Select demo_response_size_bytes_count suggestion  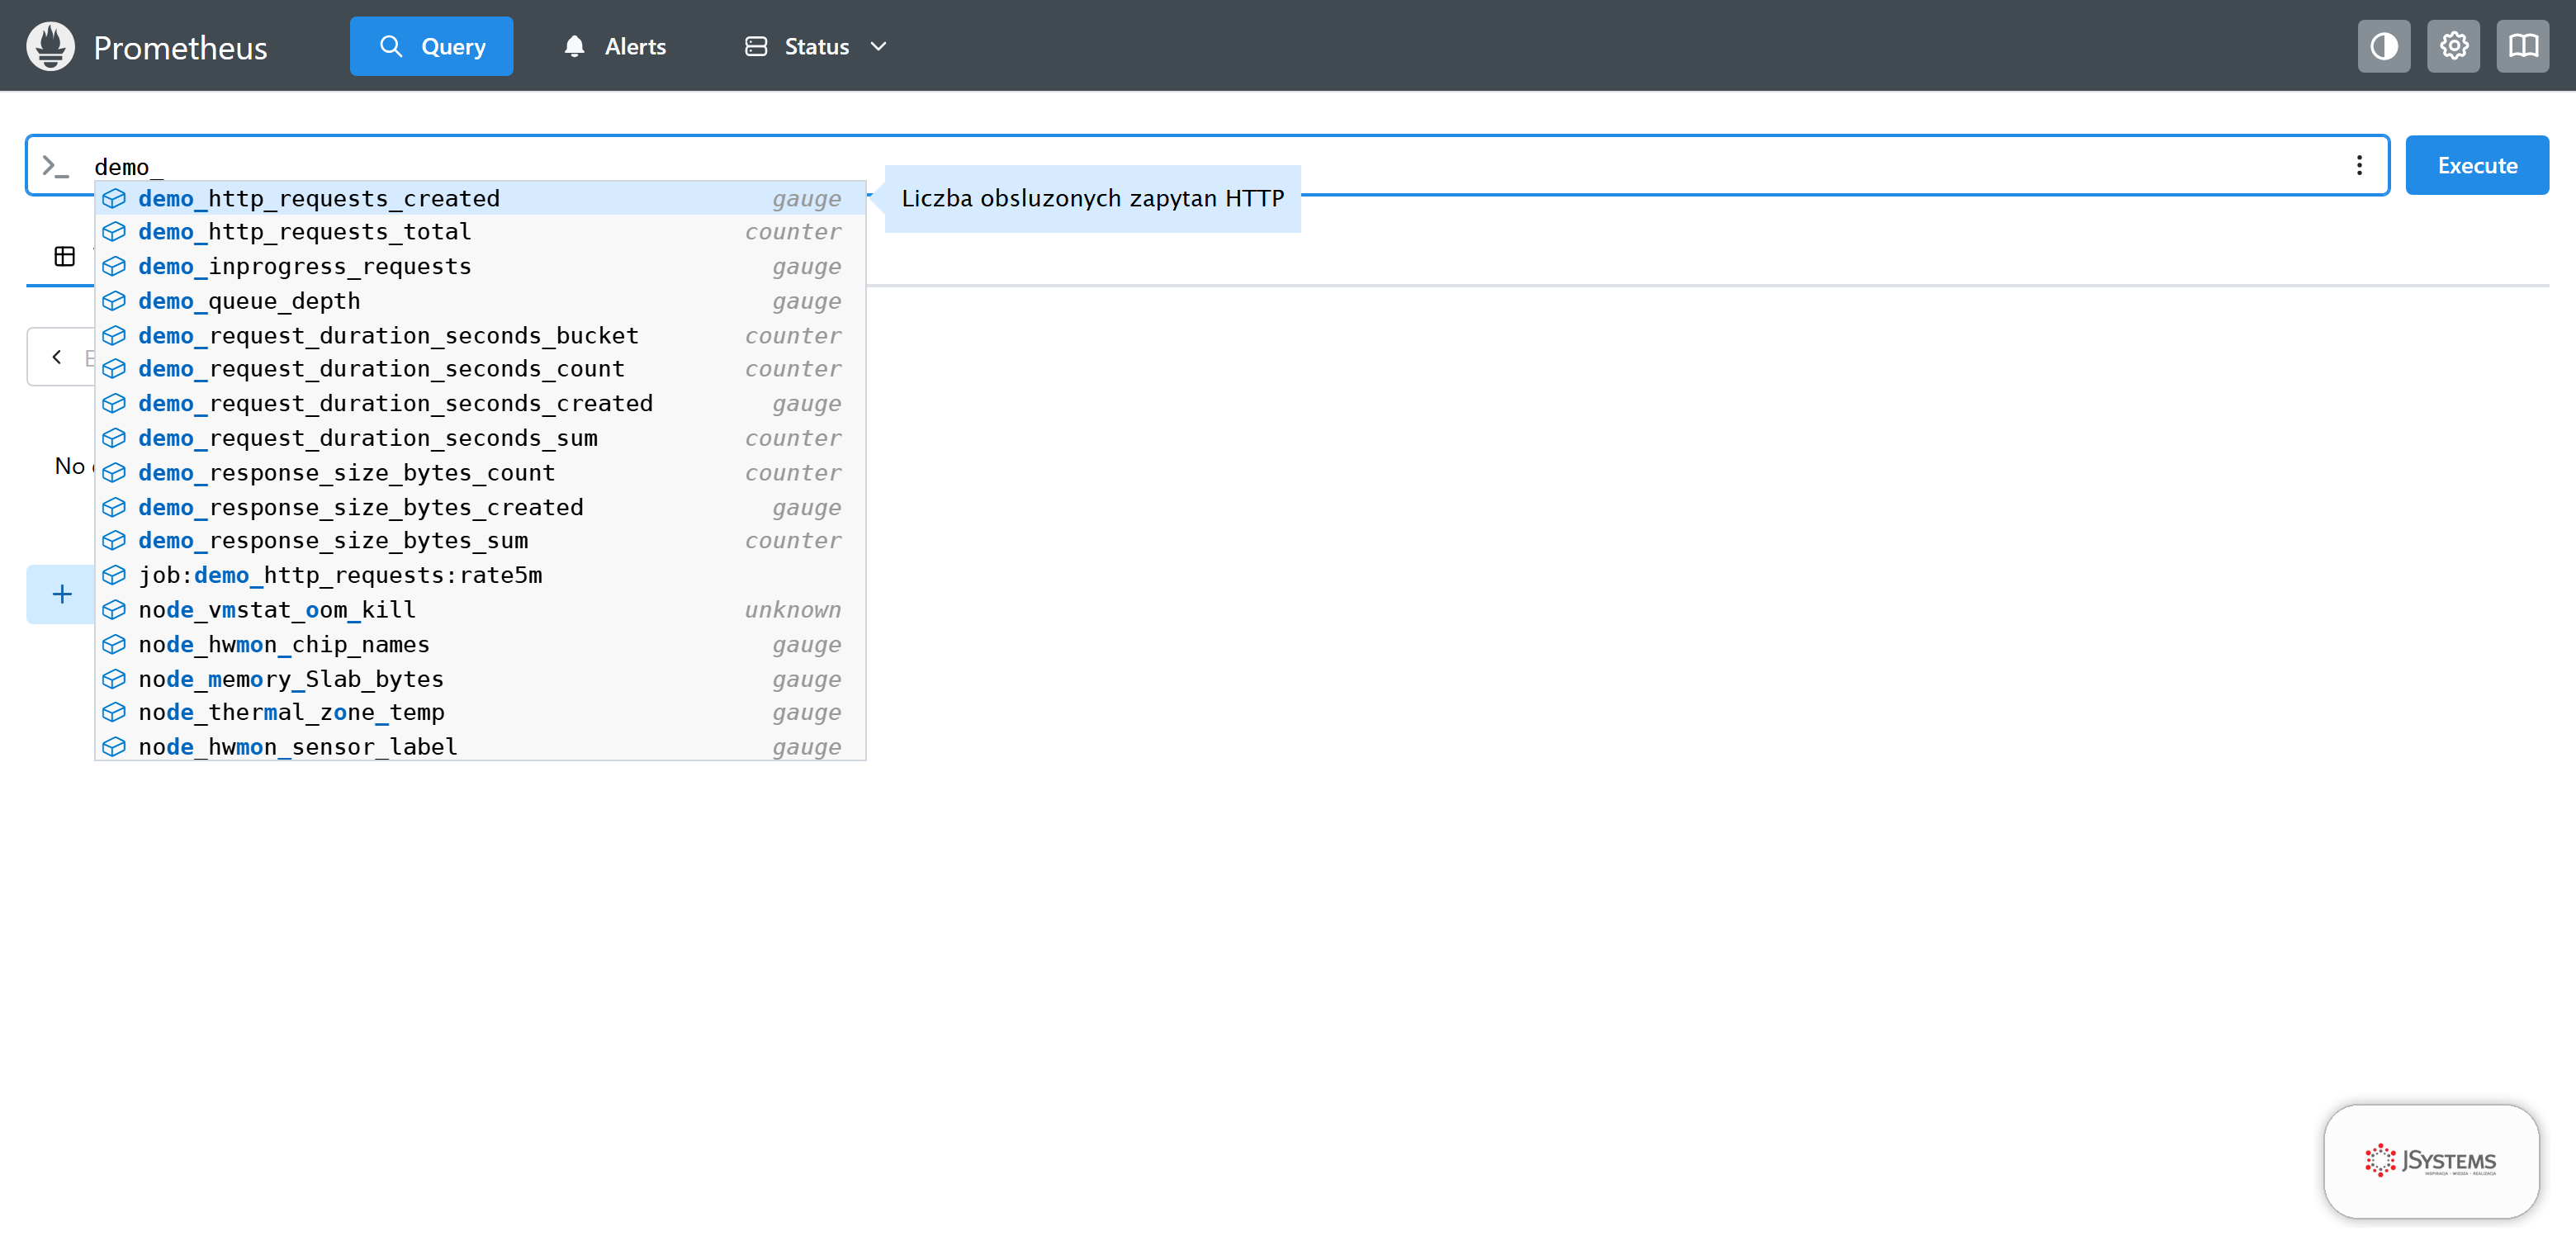[480, 472]
